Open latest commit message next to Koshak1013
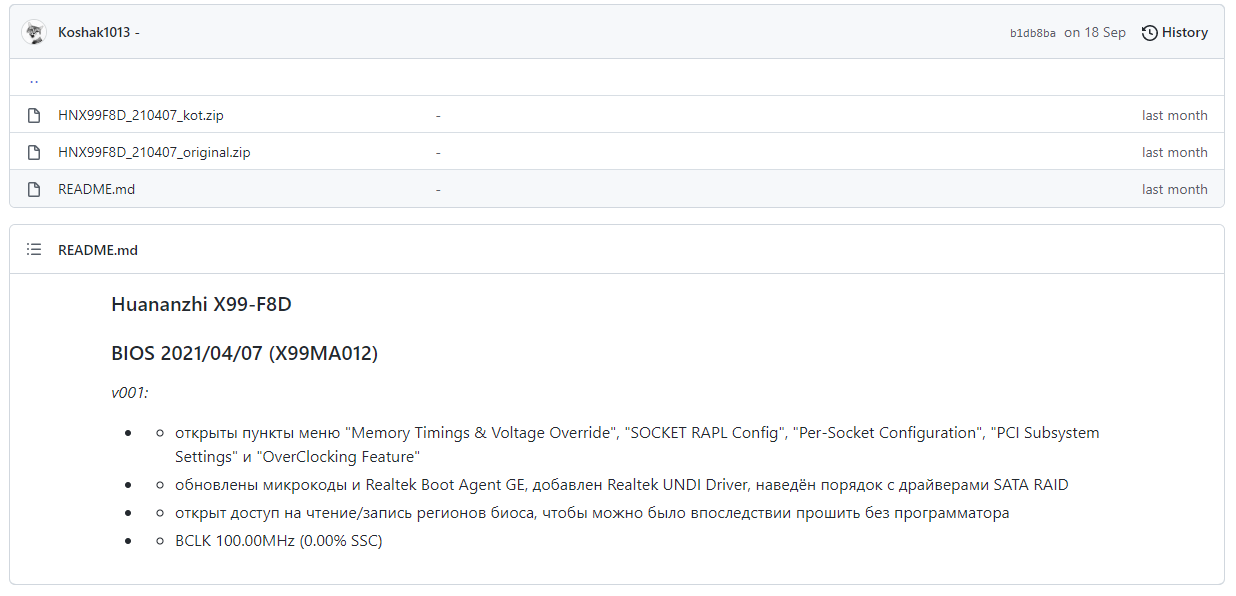Image resolution: width=1236 pixels, height=596 pixels. (137, 32)
